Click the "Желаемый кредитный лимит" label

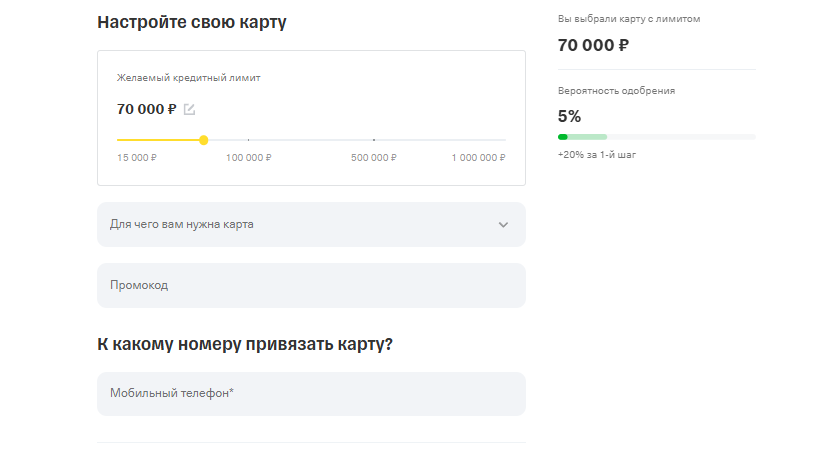189,77
